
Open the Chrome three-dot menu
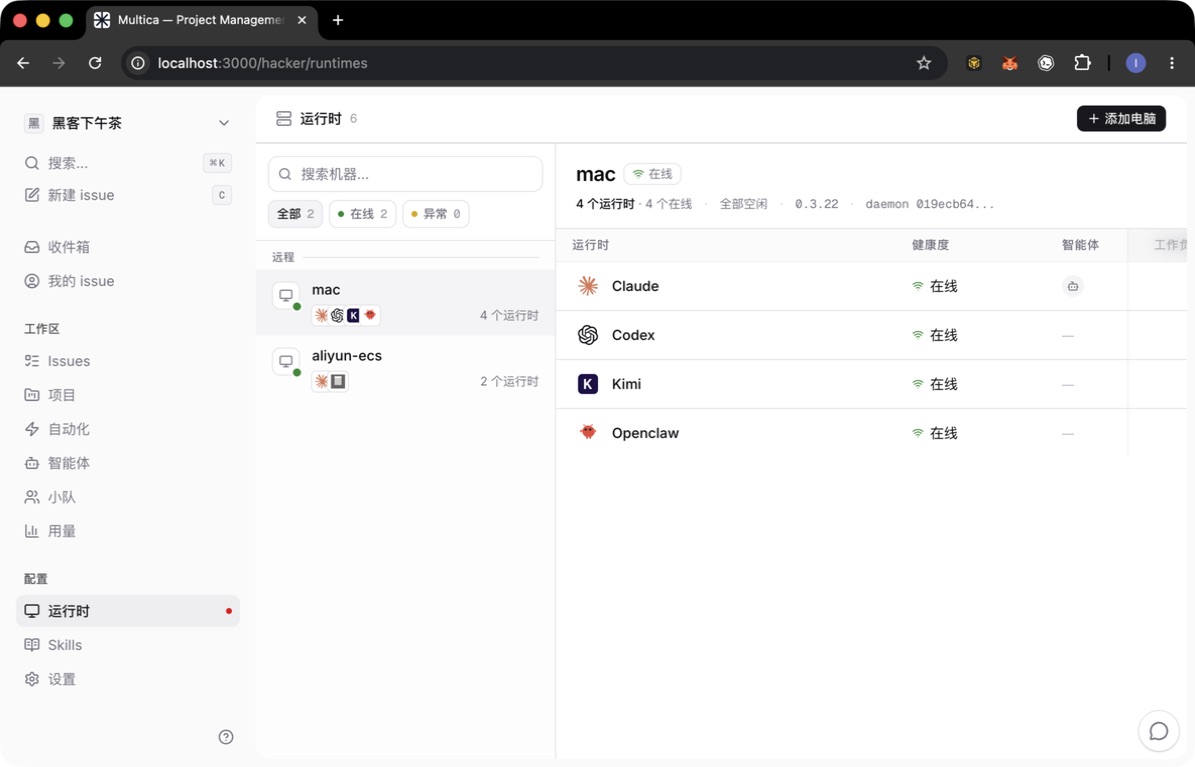pyautogui.click(x=1171, y=63)
